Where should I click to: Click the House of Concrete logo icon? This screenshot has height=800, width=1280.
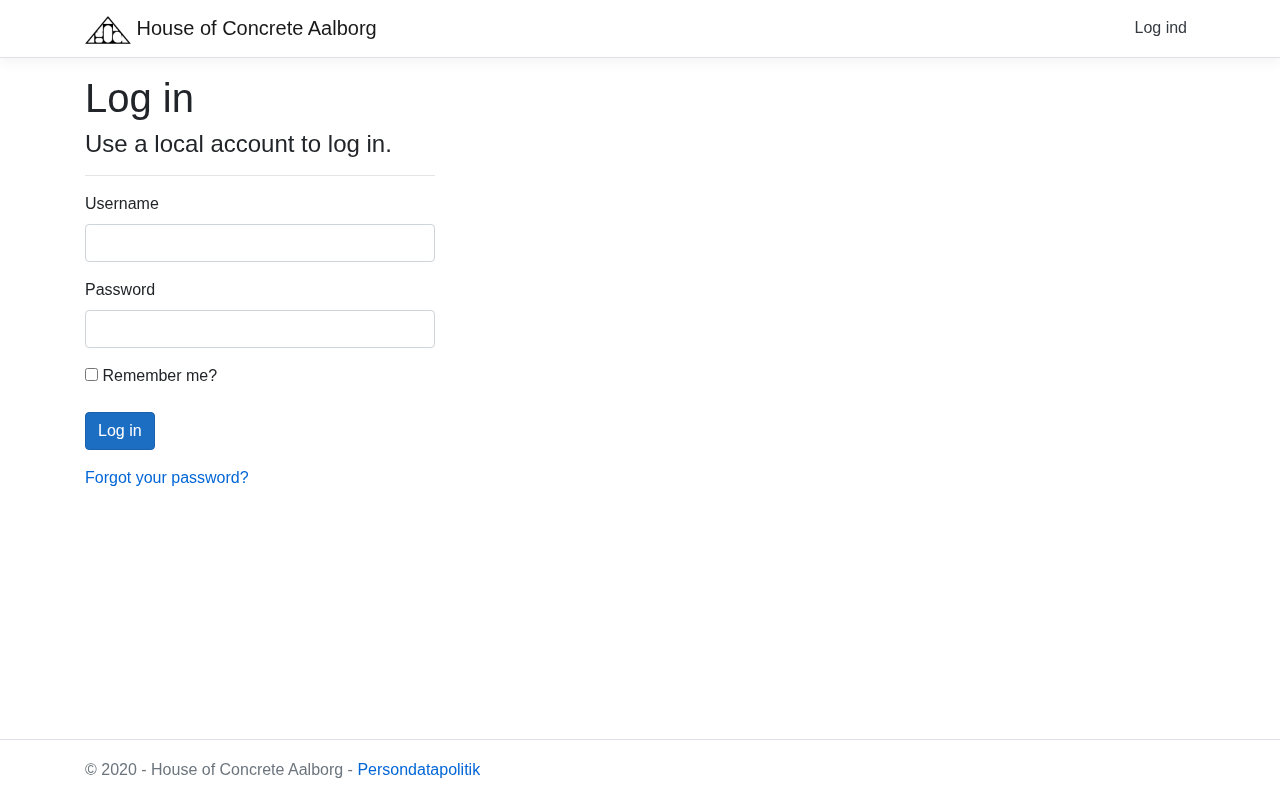[x=108, y=30]
